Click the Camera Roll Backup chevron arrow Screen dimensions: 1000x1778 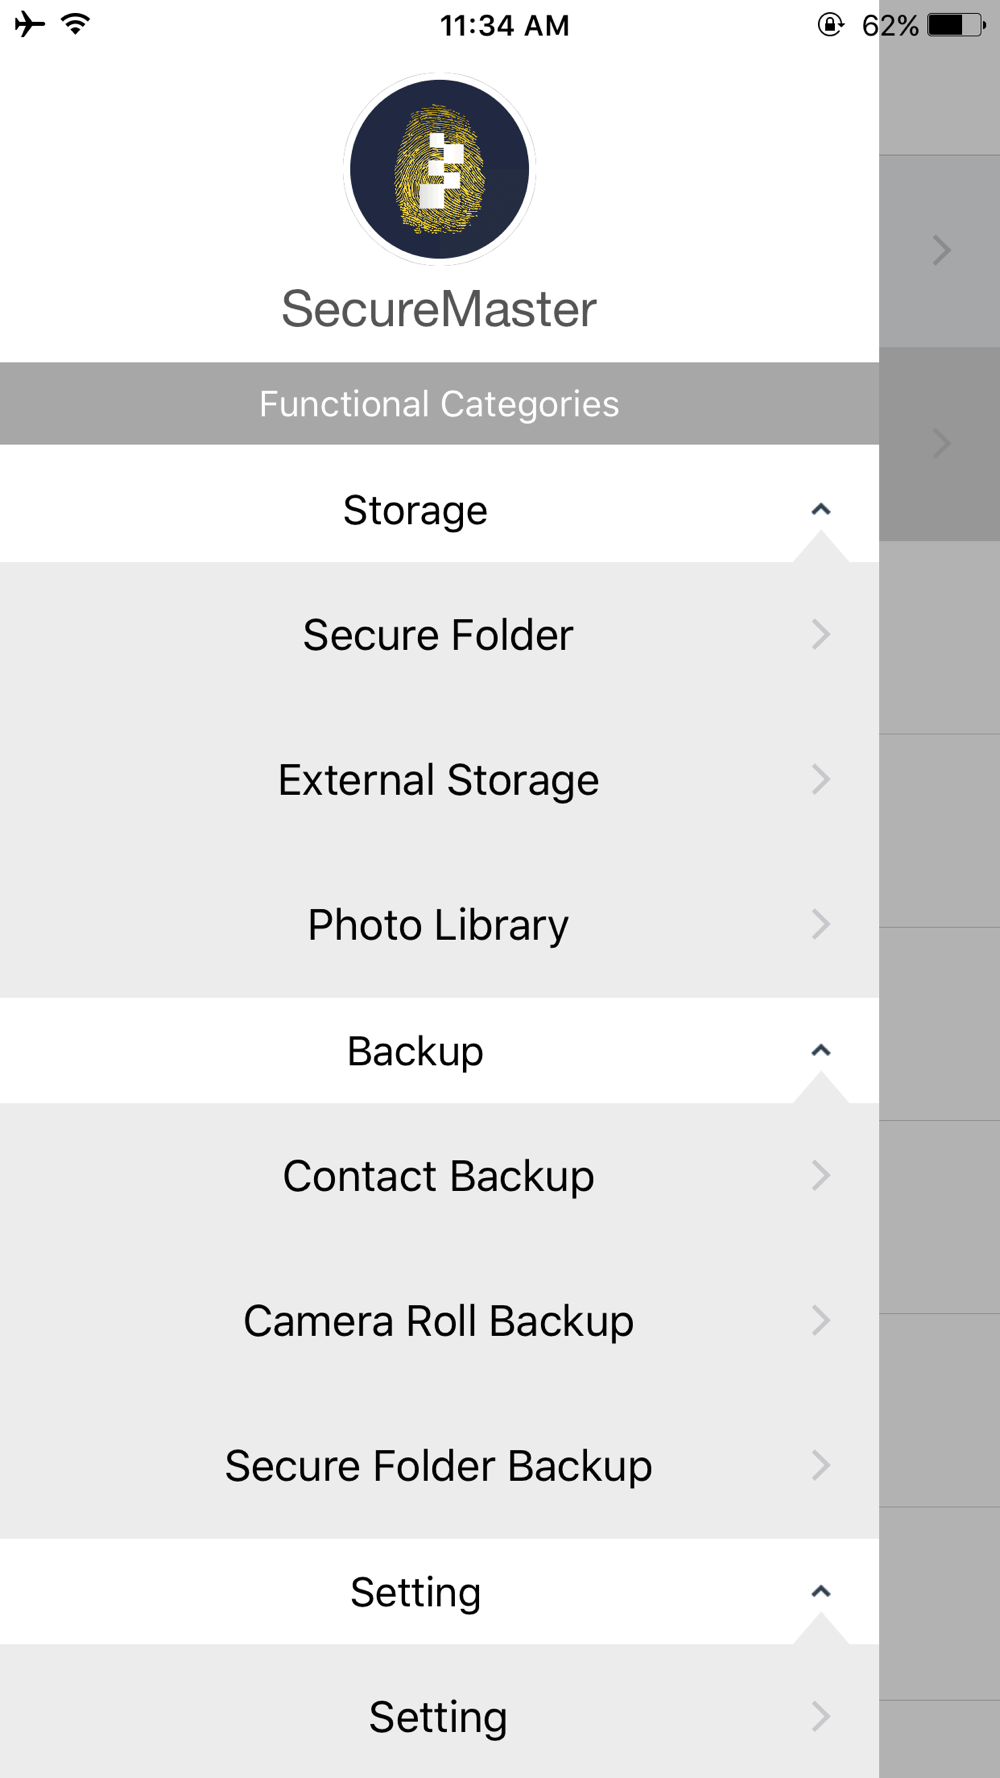point(821,1320)
